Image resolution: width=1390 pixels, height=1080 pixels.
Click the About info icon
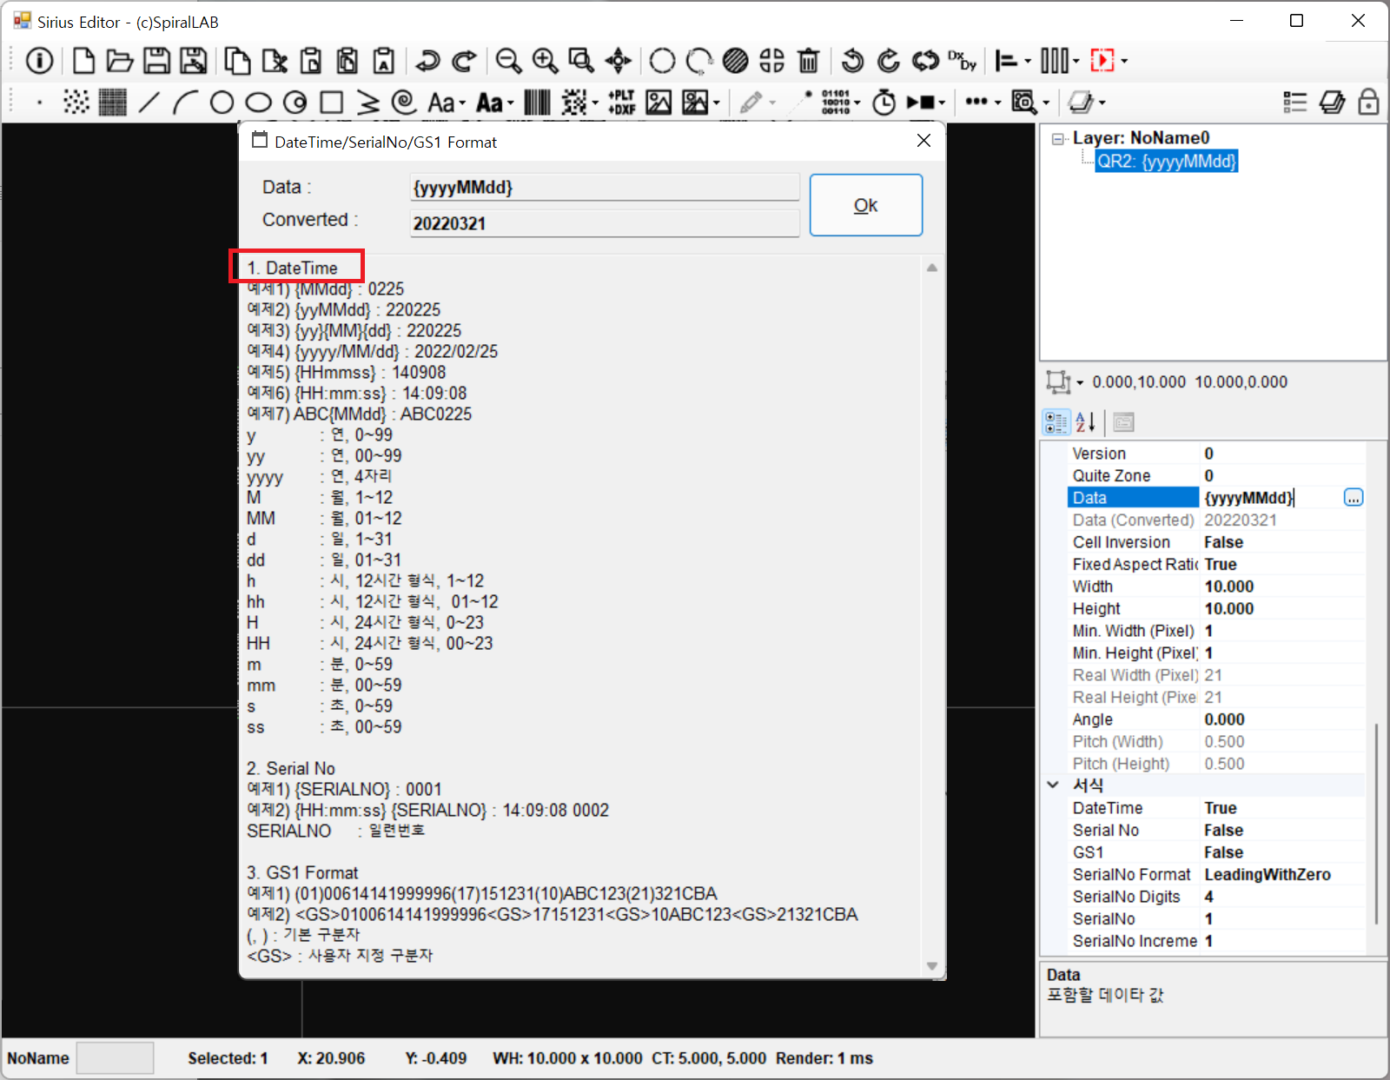pos(39,61)
